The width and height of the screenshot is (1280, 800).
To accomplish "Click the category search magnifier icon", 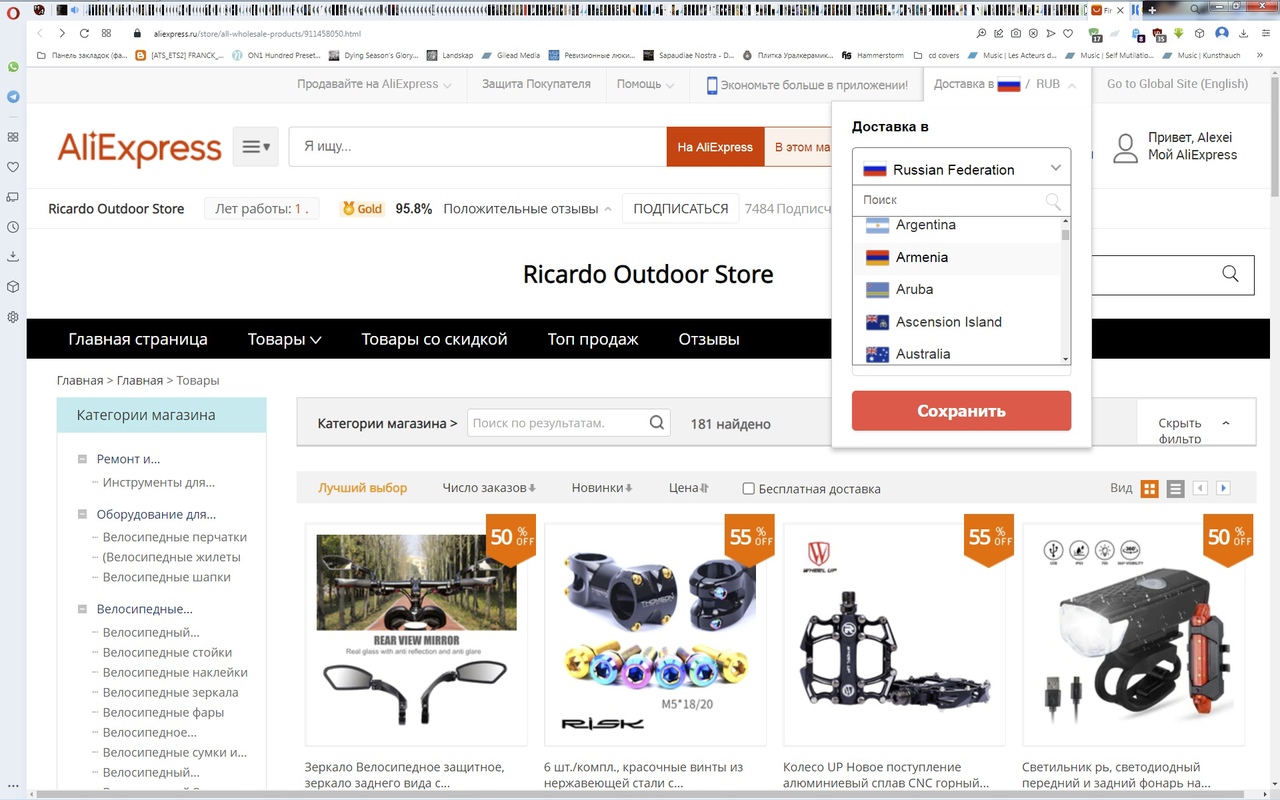I will 657,423.
